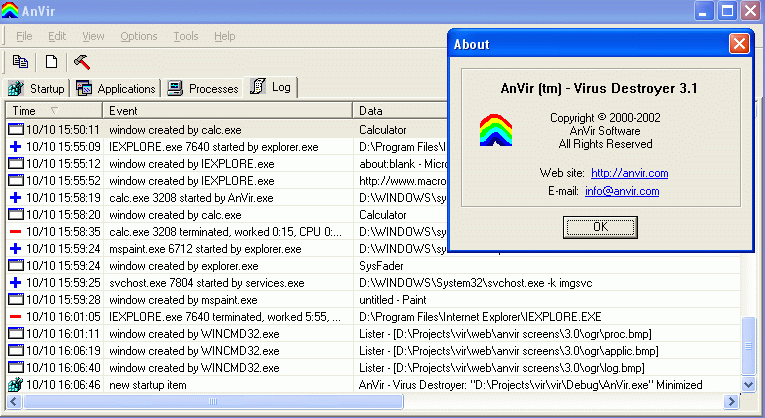Click data cell ending with 'log.bmp]'

(x=502, y=368)
